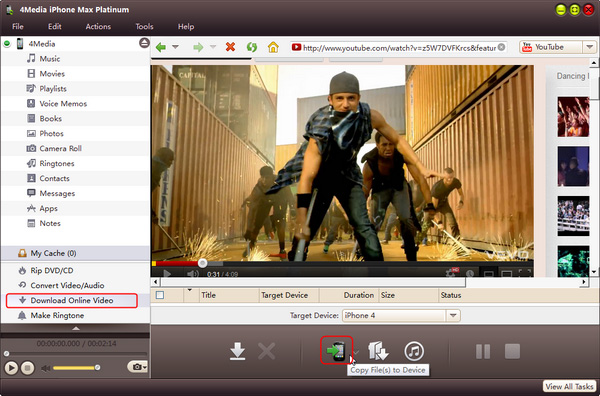This screenshot has width=600, height=396.
Task: Pause the current tasks
Action: 483,351
